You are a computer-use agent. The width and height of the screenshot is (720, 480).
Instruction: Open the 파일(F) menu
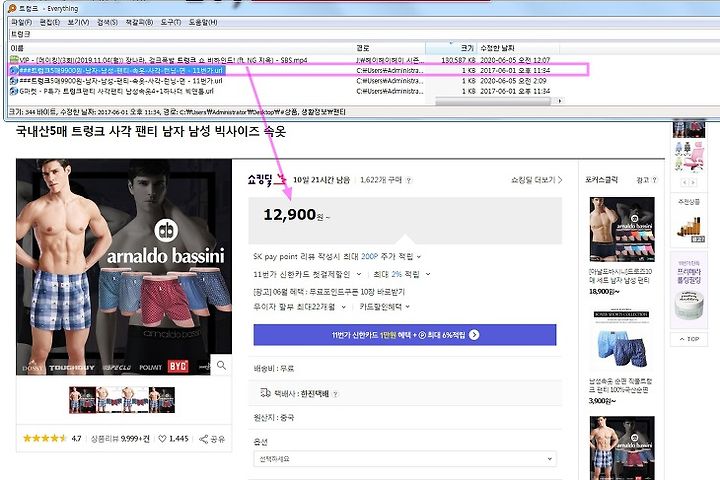[x=21, y=22]
